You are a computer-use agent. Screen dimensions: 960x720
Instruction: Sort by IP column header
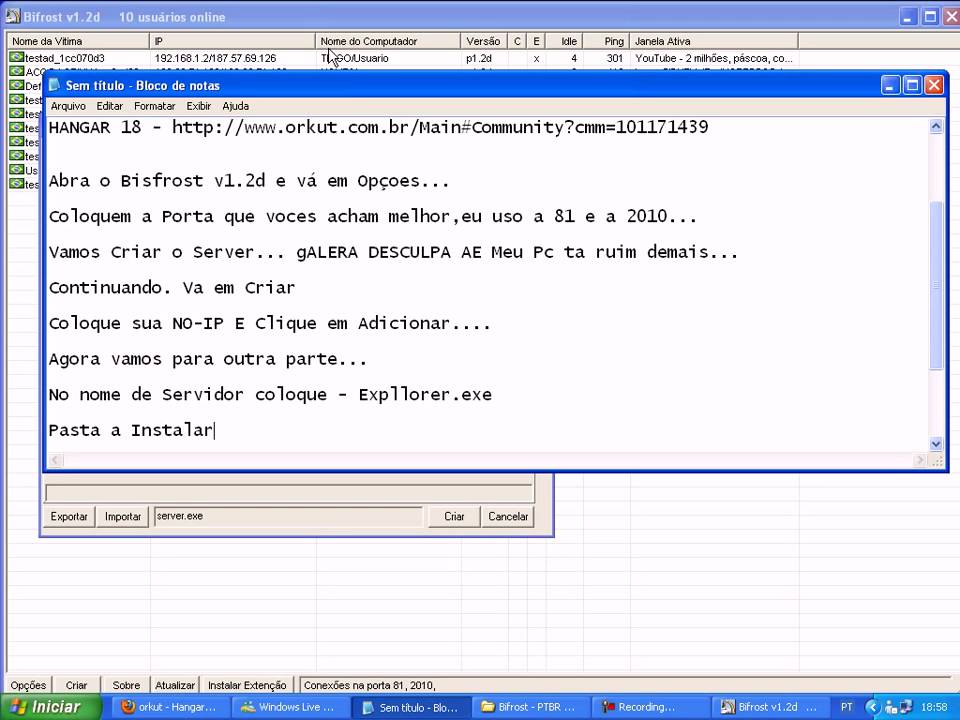point(232,41)
